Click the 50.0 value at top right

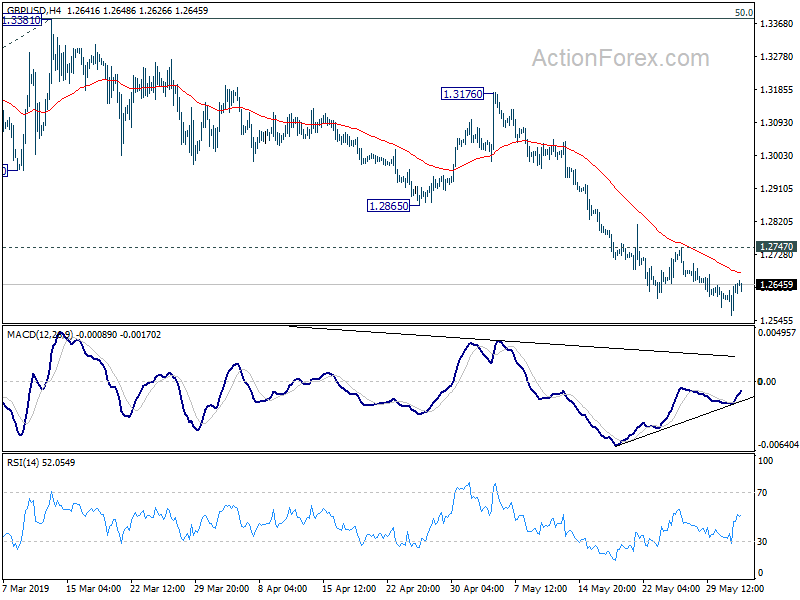pos(744,13)
